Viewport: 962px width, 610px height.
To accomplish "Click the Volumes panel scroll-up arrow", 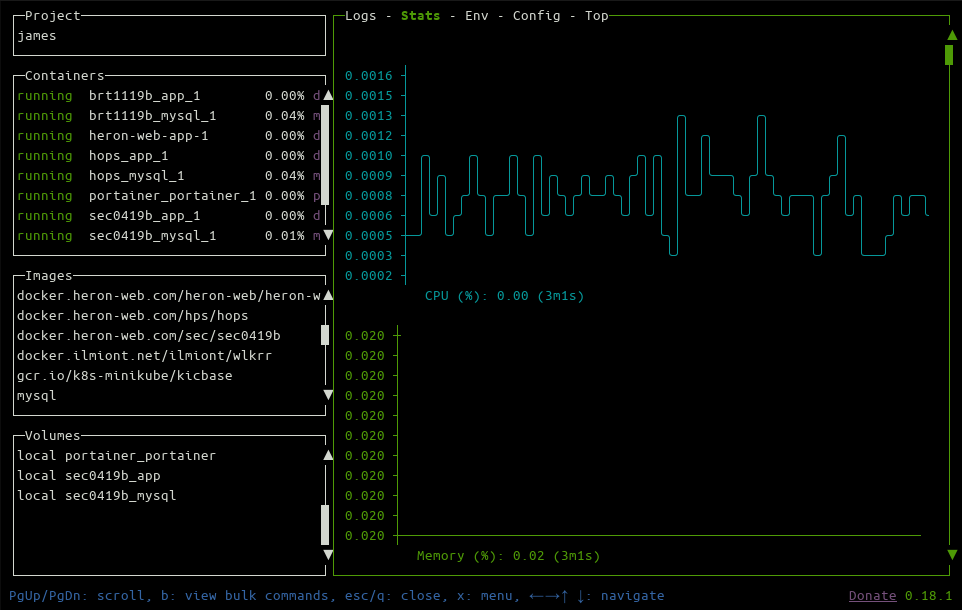I will (328, 455).
